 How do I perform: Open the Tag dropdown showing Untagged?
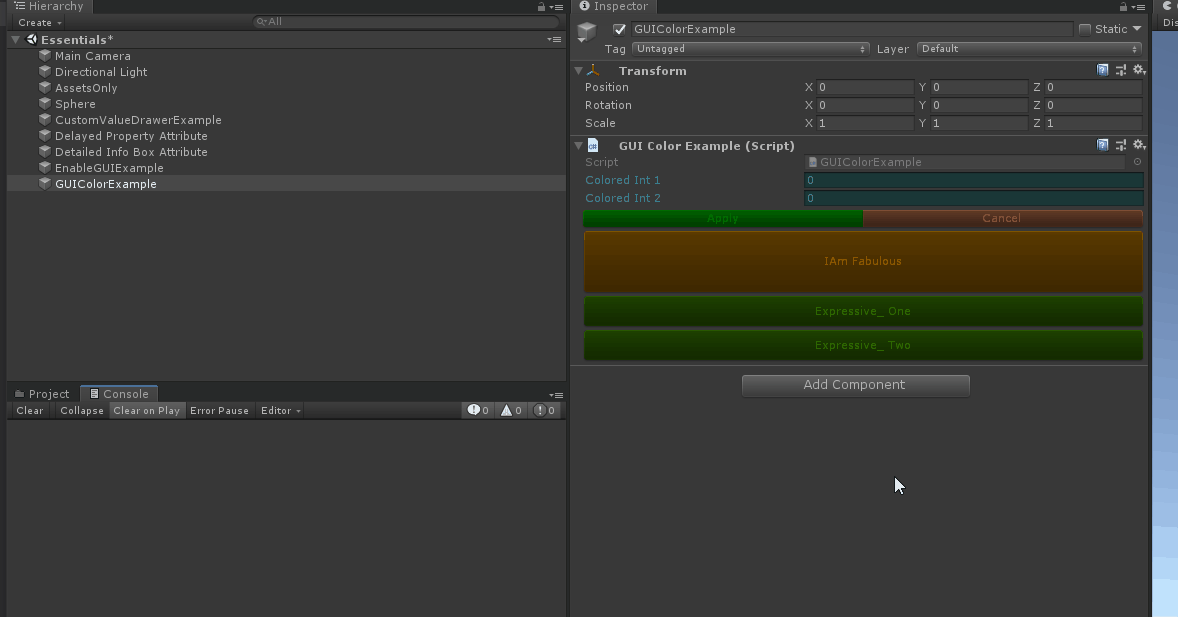coord(750,49)
